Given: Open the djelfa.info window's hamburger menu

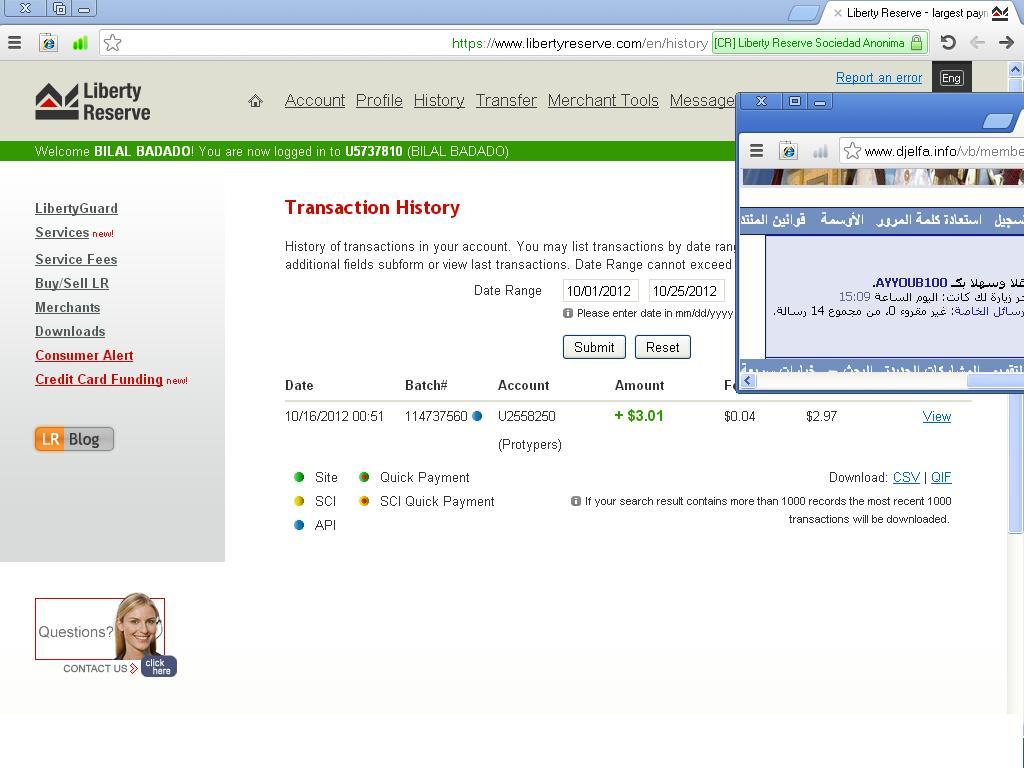Looking at the screenshot, I should 756,151.
